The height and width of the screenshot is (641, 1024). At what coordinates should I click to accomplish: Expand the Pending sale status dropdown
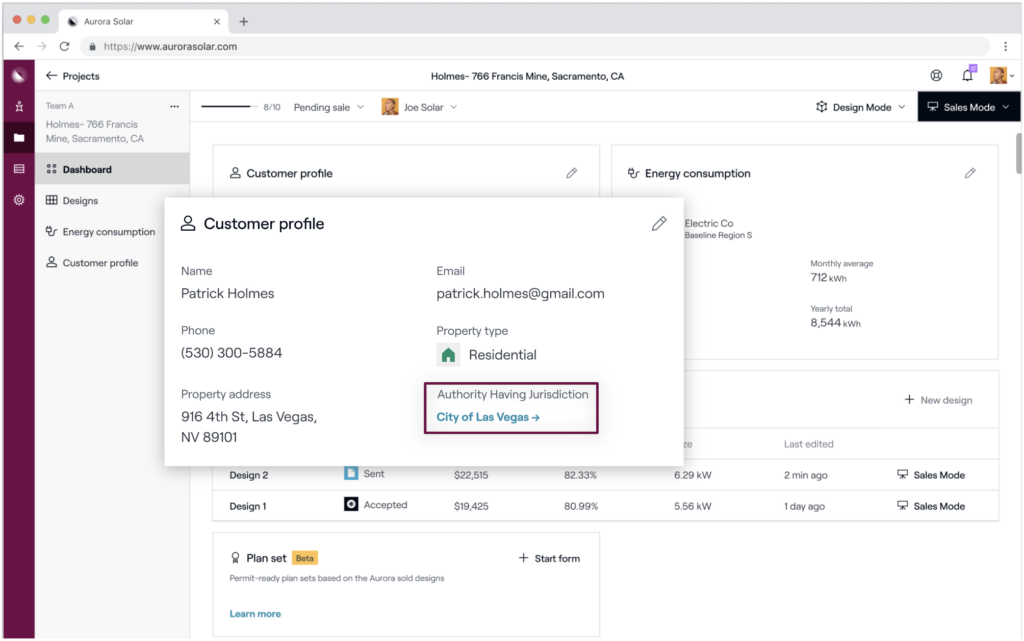click(x=328, y=107)
